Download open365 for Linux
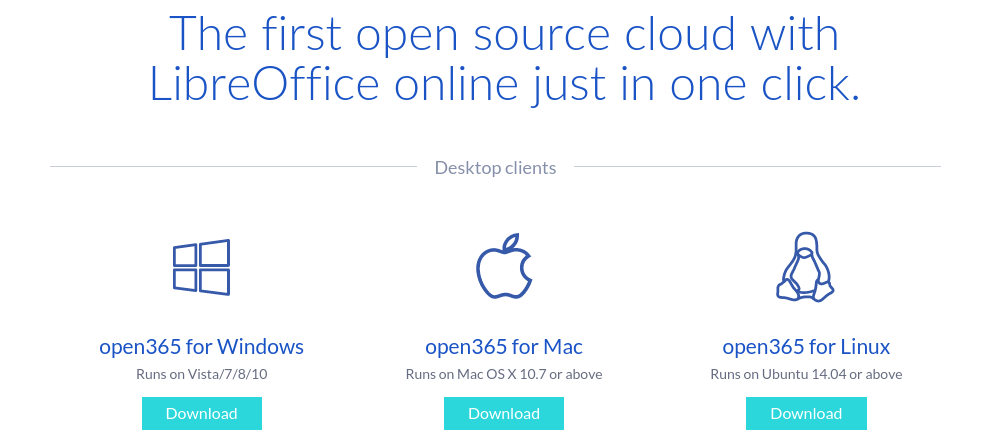Screen dimensions: 1005x445 [x=806, y=414]
